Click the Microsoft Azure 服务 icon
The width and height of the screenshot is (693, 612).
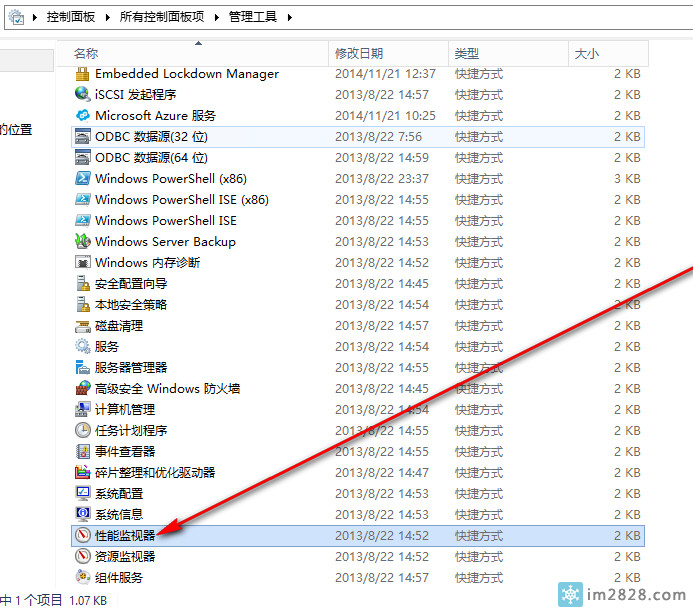click(82, 115)
